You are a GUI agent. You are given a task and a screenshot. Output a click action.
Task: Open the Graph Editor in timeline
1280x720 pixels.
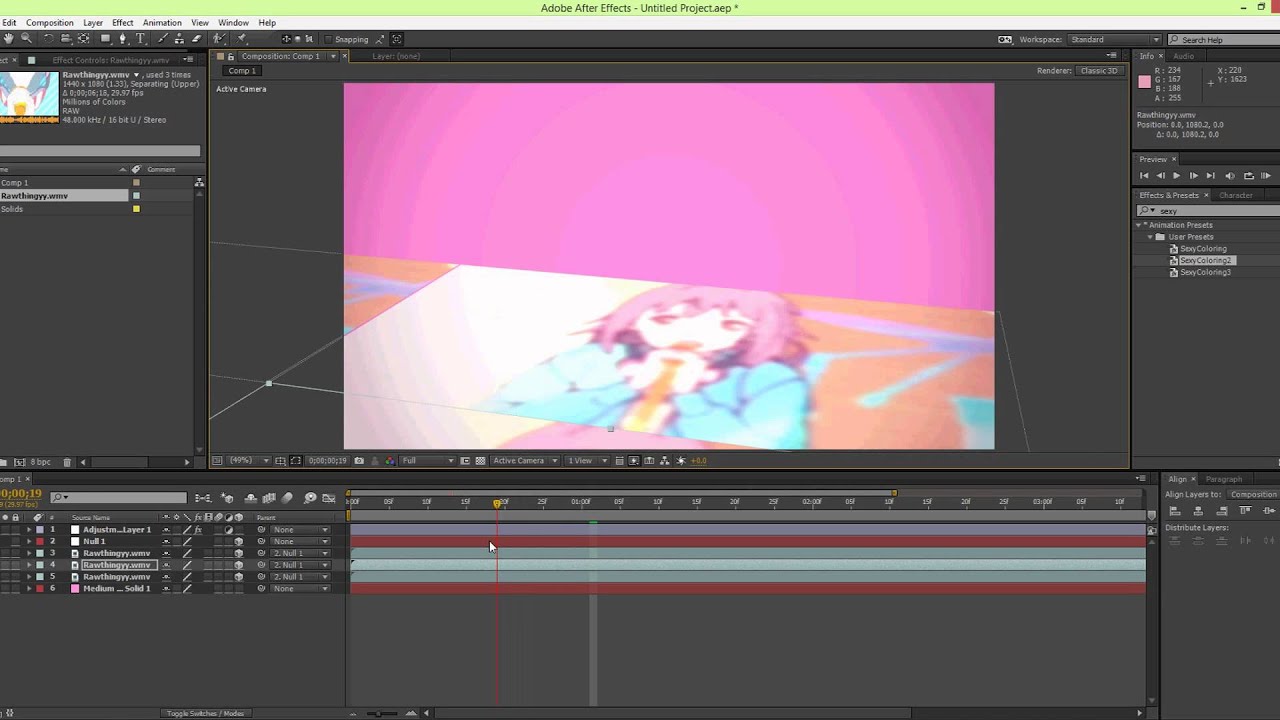click(x=328, y=498)
